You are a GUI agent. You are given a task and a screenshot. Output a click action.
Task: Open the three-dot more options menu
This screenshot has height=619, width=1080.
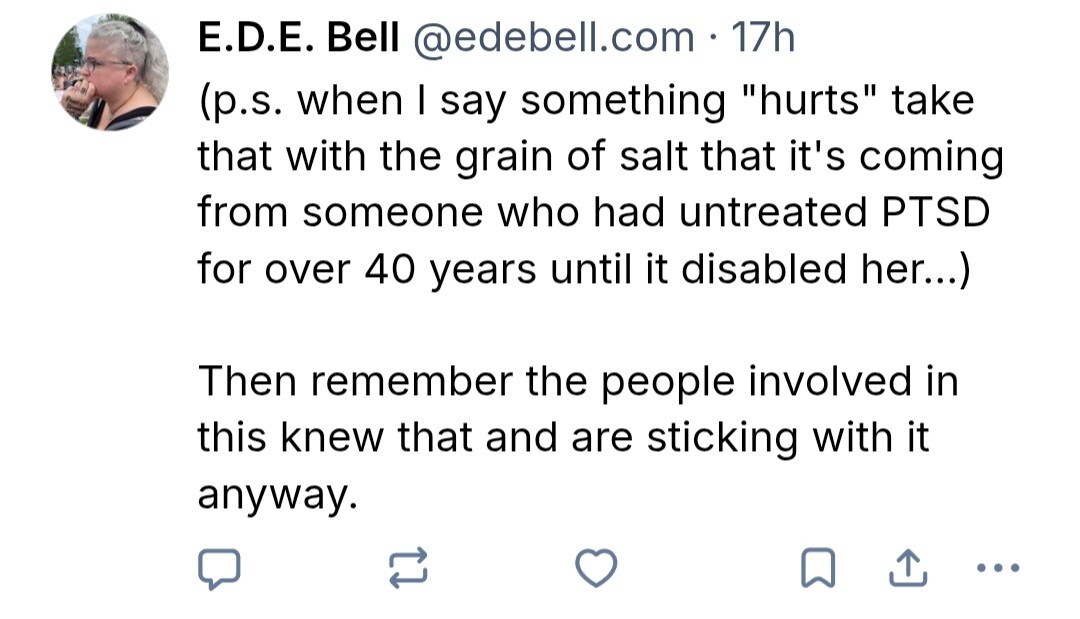point(996,567)
